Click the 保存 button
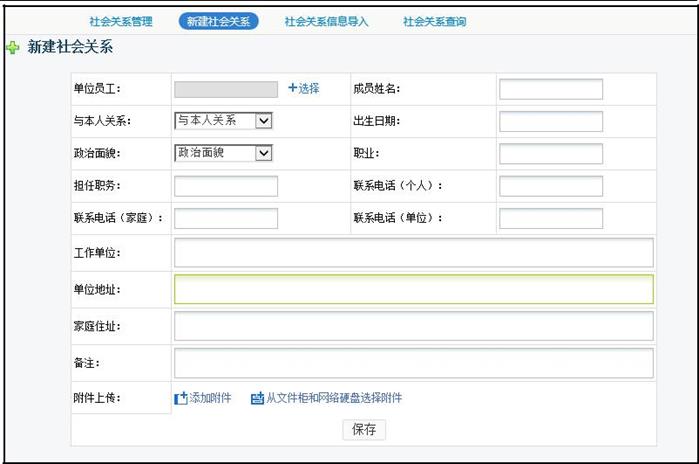 click(364, 430)
